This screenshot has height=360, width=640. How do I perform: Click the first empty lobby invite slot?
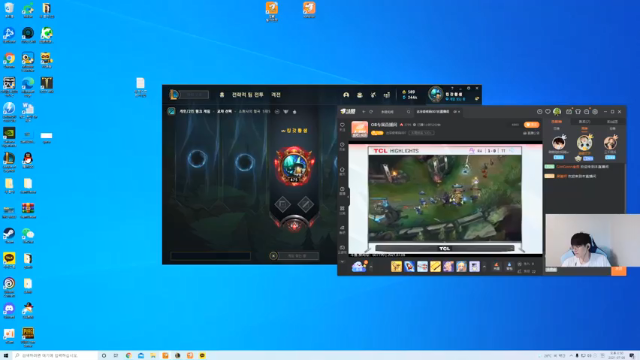(197, 158)
